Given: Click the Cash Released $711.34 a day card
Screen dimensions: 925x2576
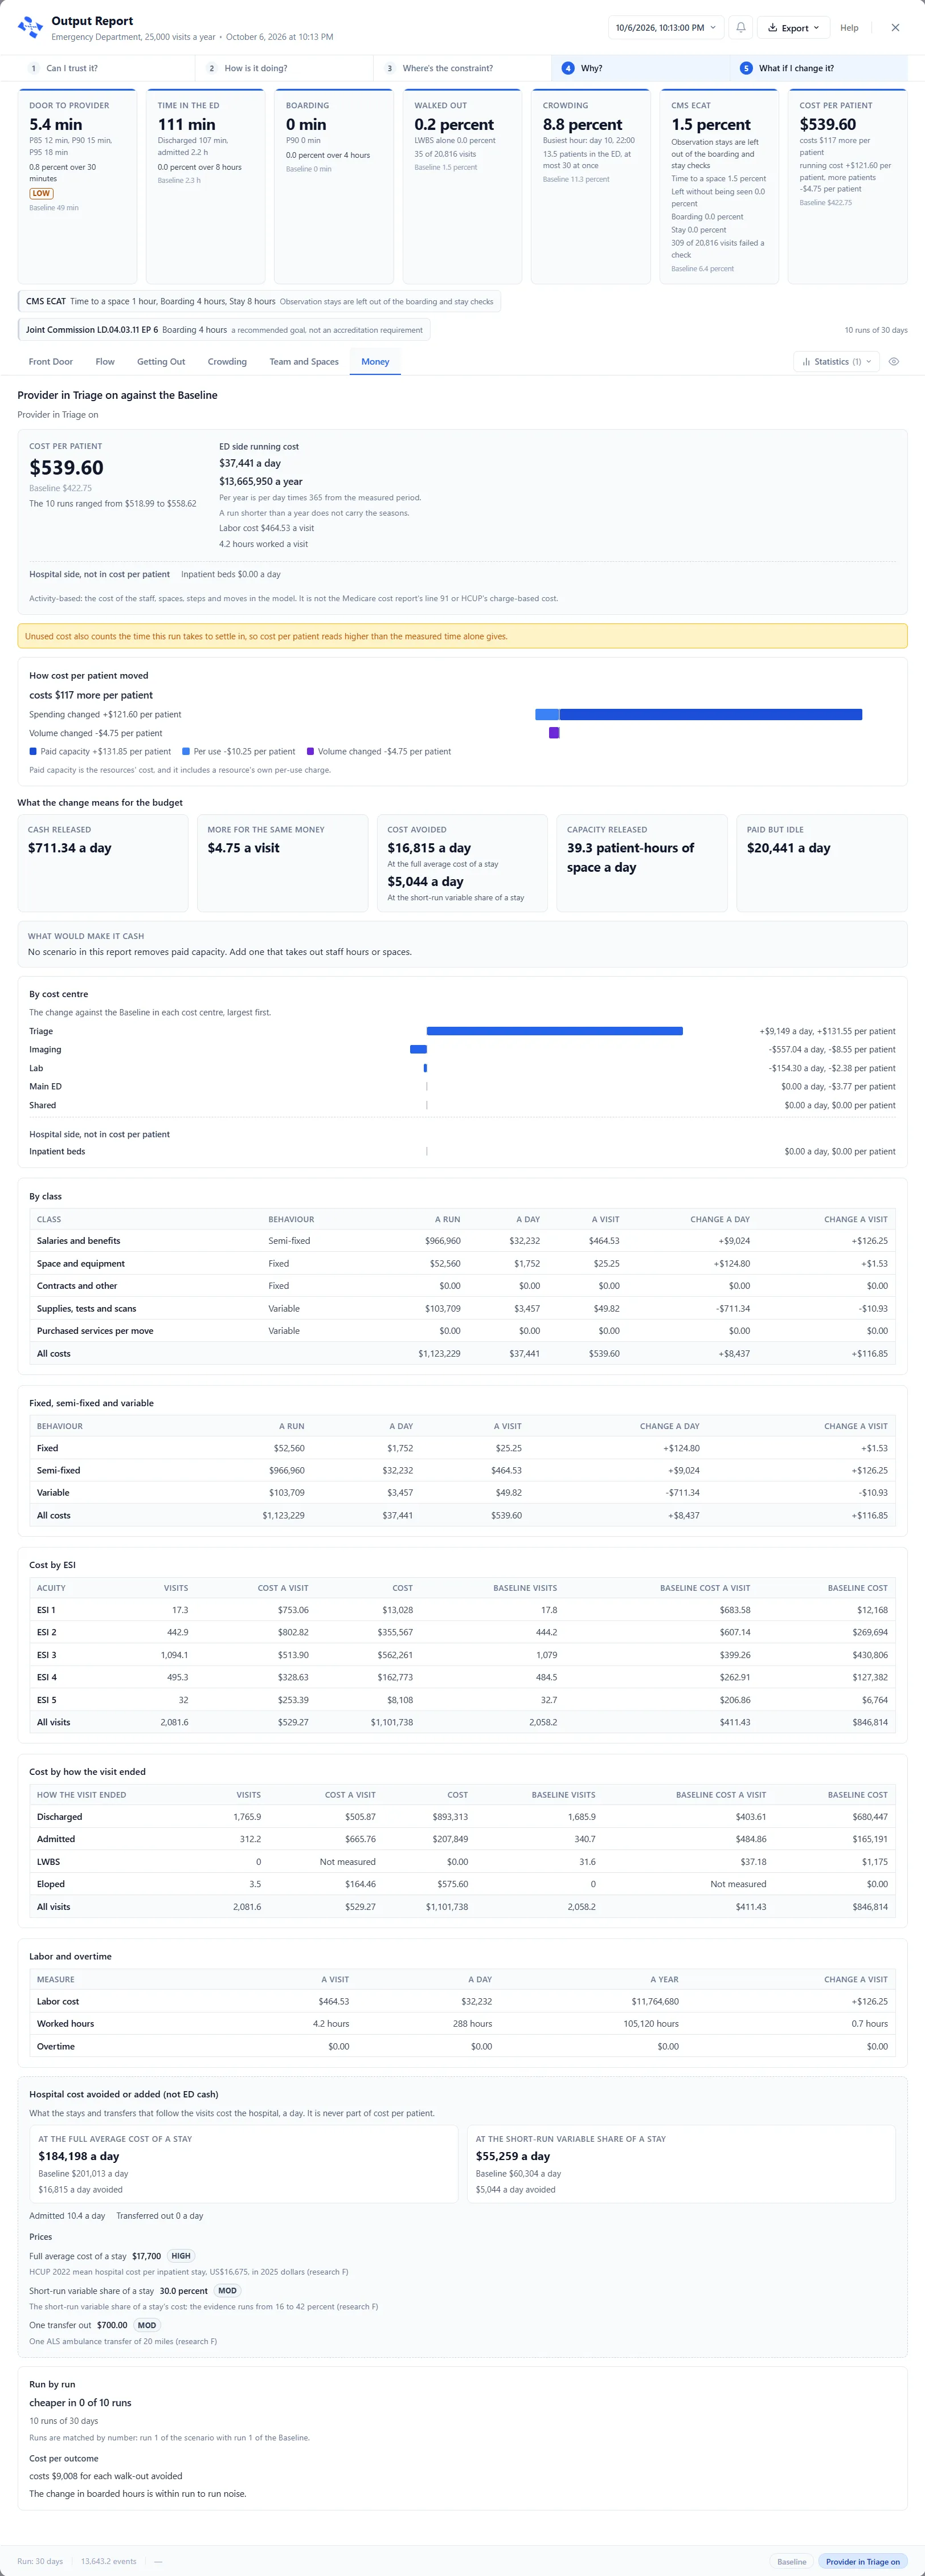Looking at the screenshot, I should pyautogui.click(x=103, y=863).
